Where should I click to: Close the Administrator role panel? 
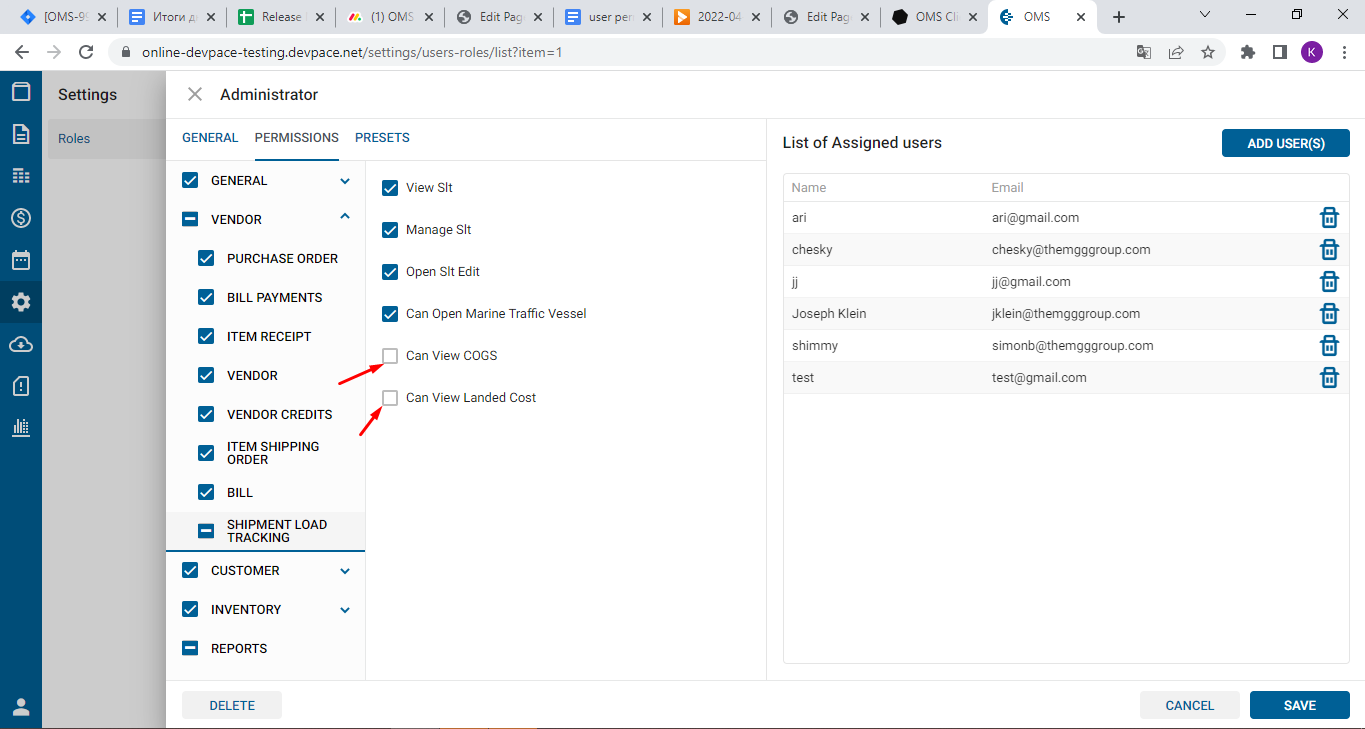(x=195, y=94)
